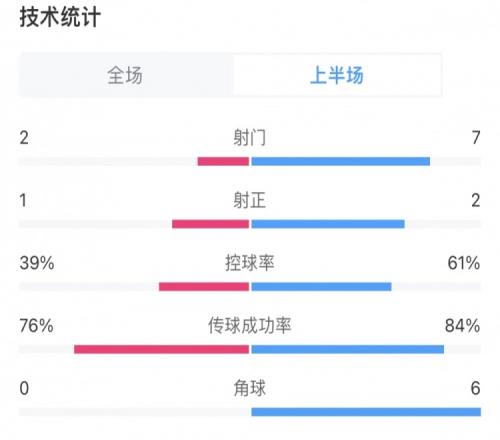This screenshot has width=500, height=440.
Task: Click the red bar under 射门
Action: pos(223,161)
